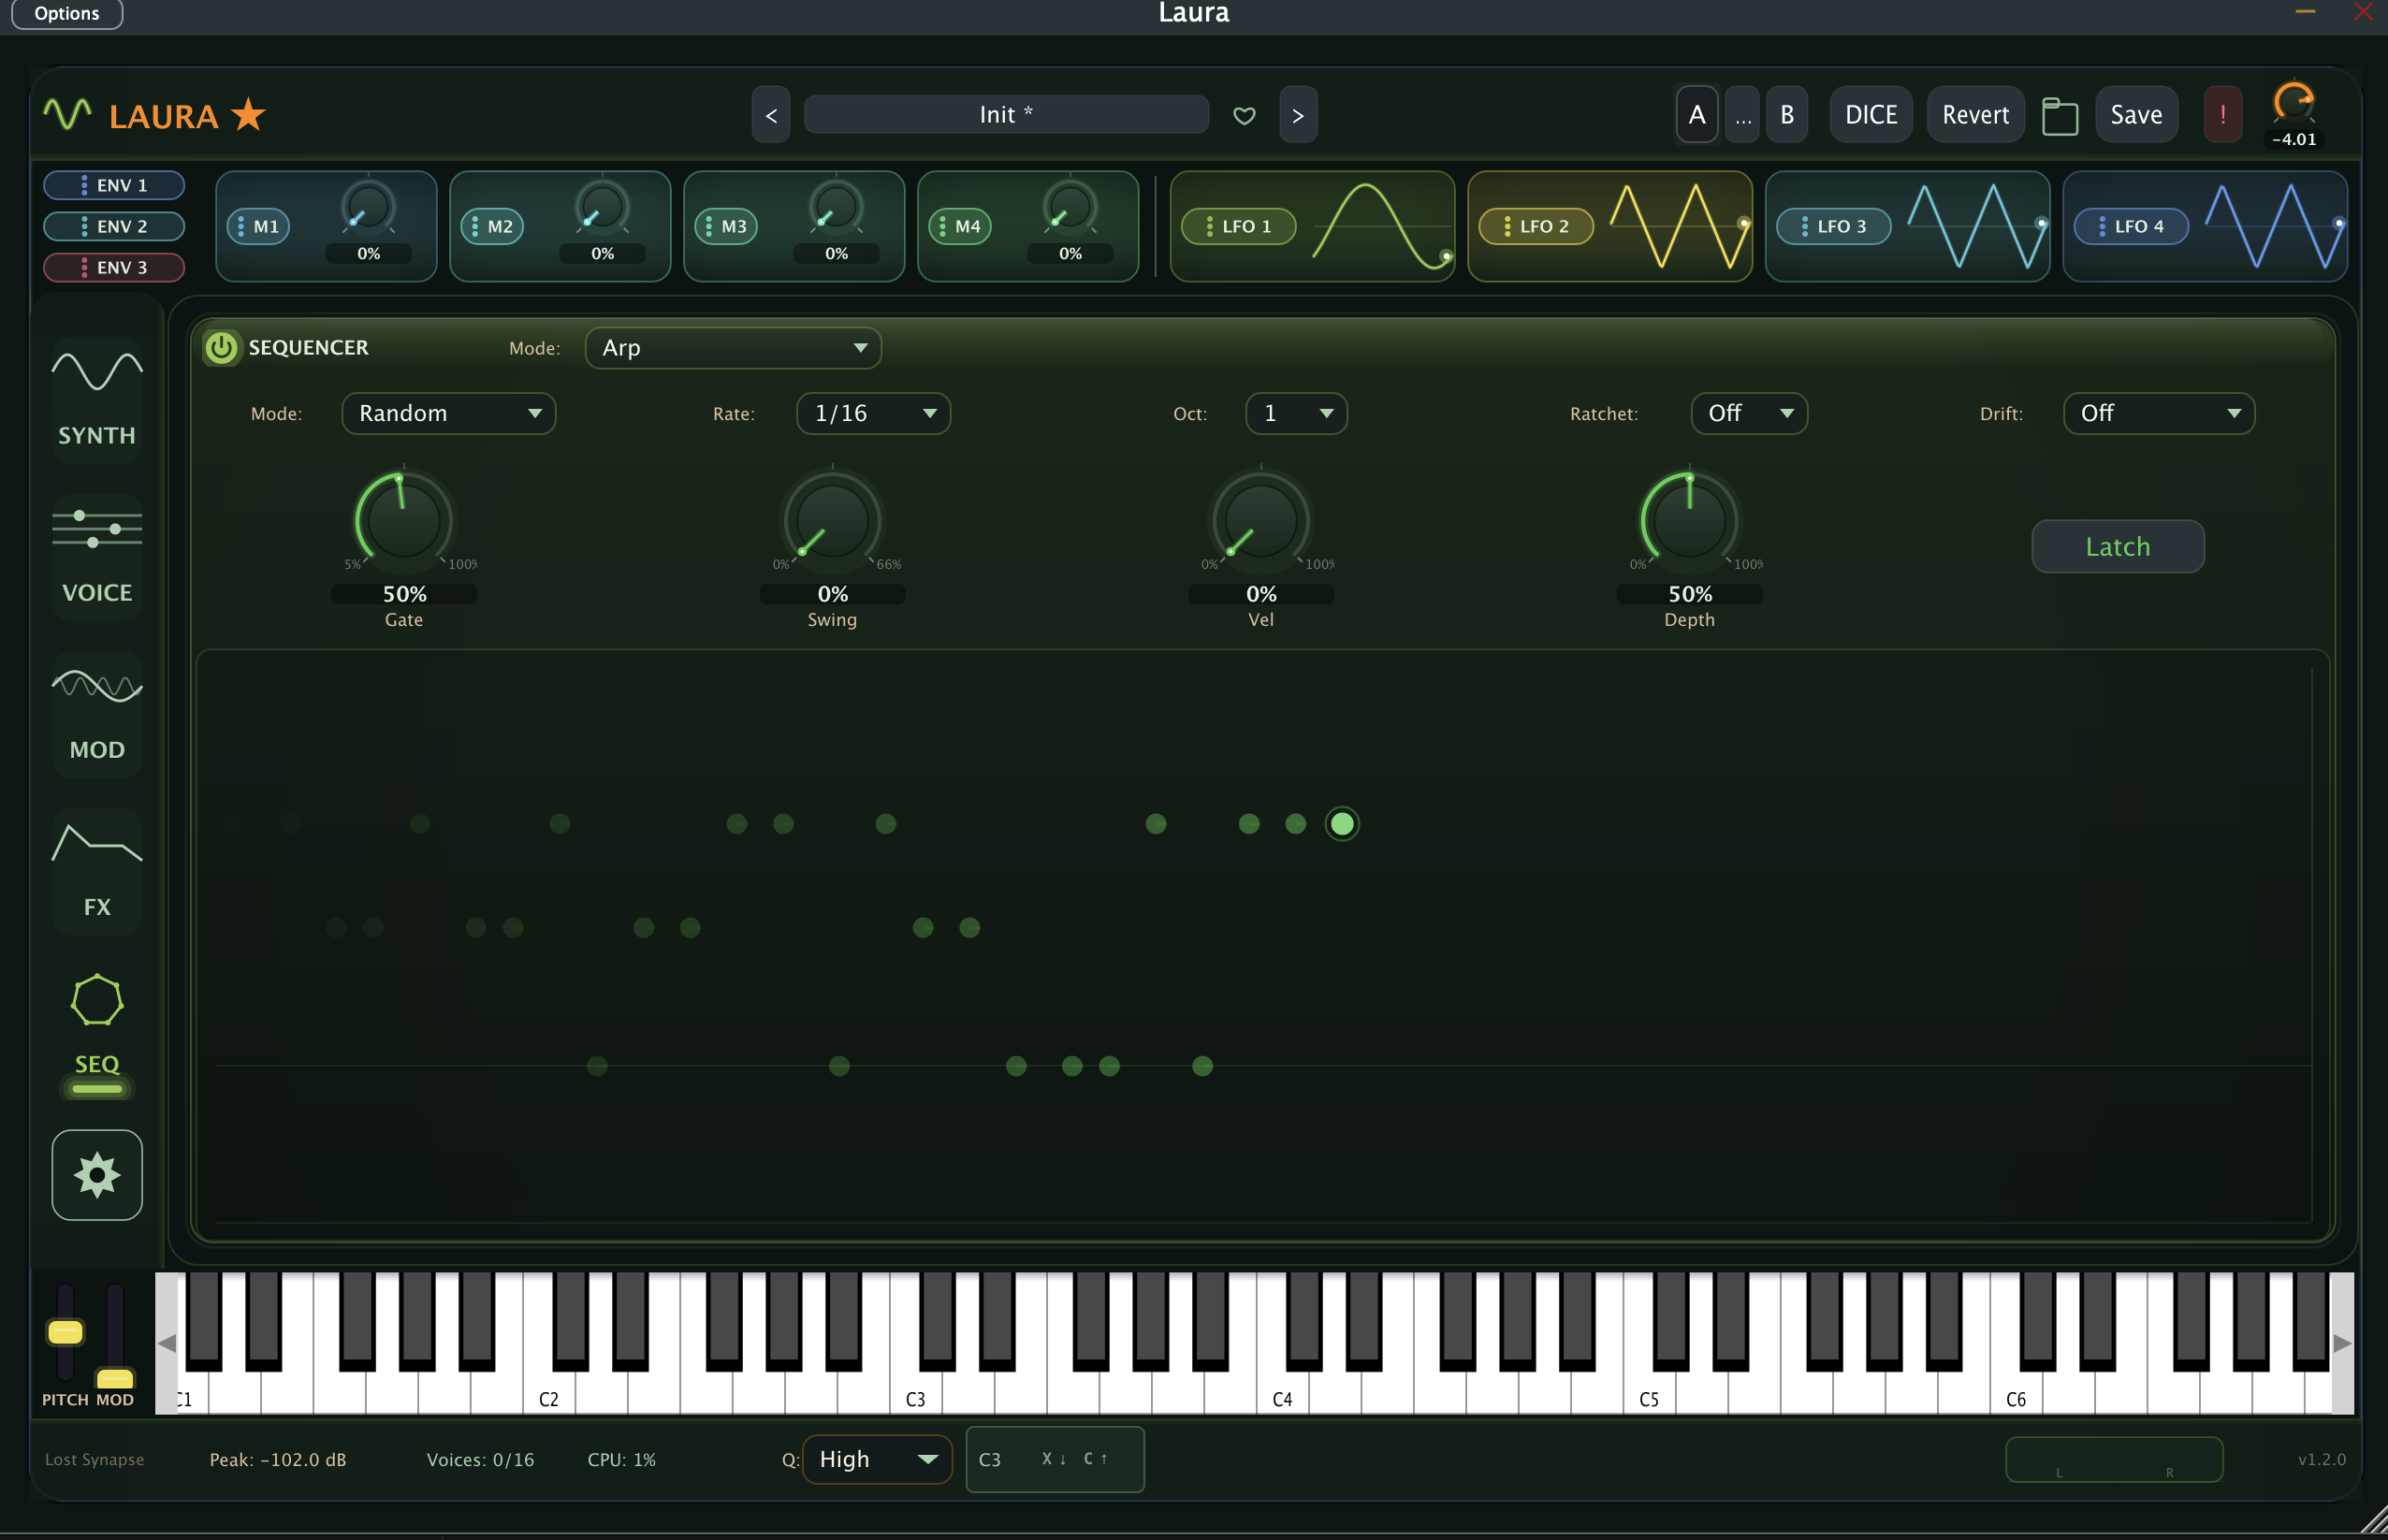This screenshot has width=2388, height=1540.
Task: Select the ENV 1 modulator
Action: pyautogui.click(x=114, y=185)
